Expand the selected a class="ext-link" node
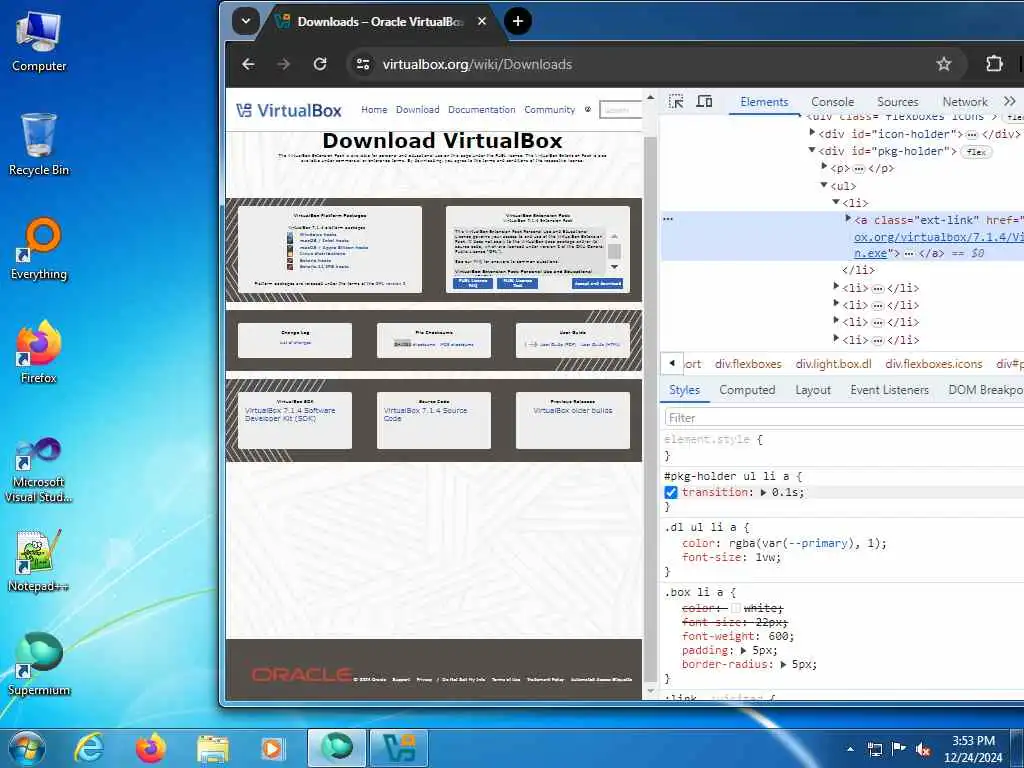The width and height of the screenshot is (1024, 768). pos(848,219)
